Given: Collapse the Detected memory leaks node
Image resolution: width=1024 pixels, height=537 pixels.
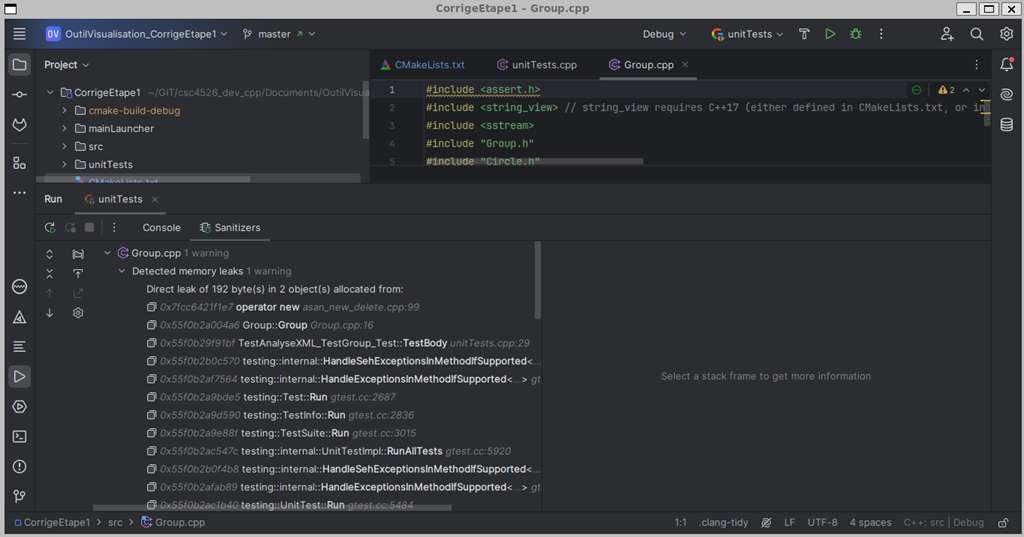Looking at the screenshot, I should click(121, 271).
